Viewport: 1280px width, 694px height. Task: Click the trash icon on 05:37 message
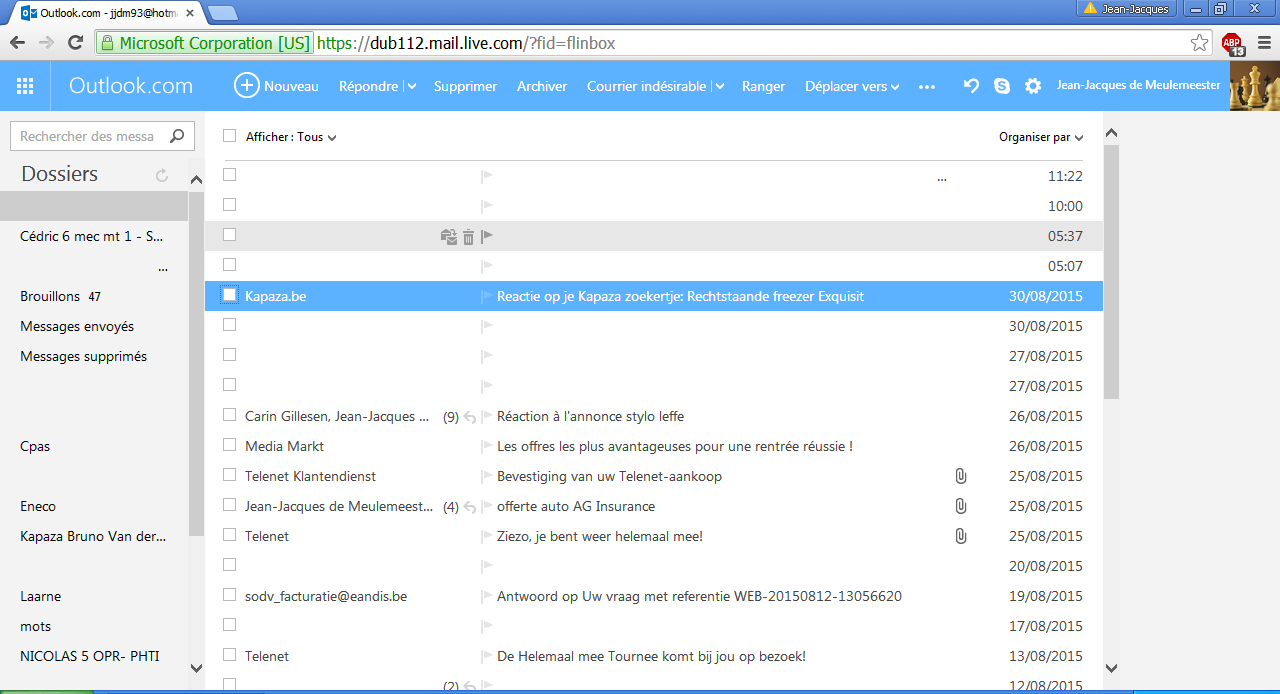pyautogui.click(x=468, y=237)
